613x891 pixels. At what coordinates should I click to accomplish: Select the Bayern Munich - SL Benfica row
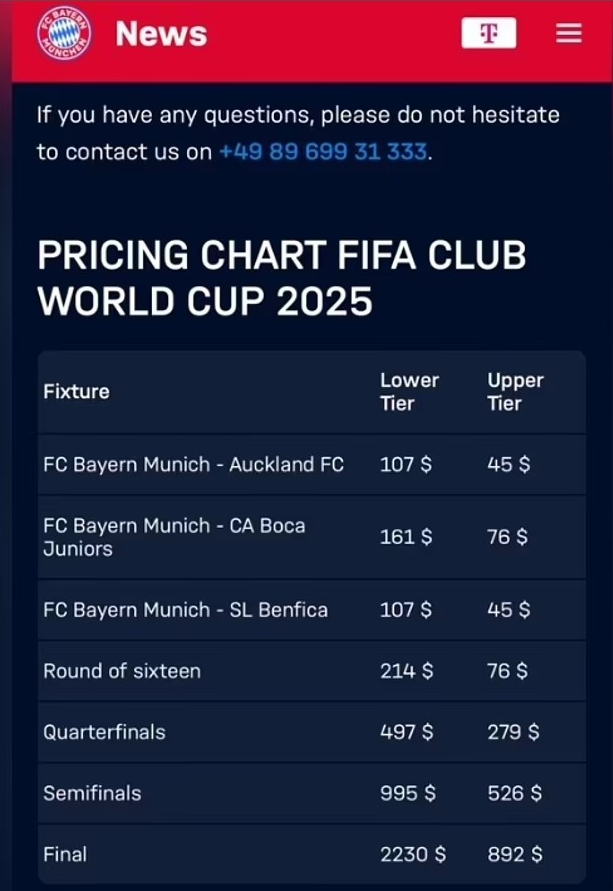(311, 610)
